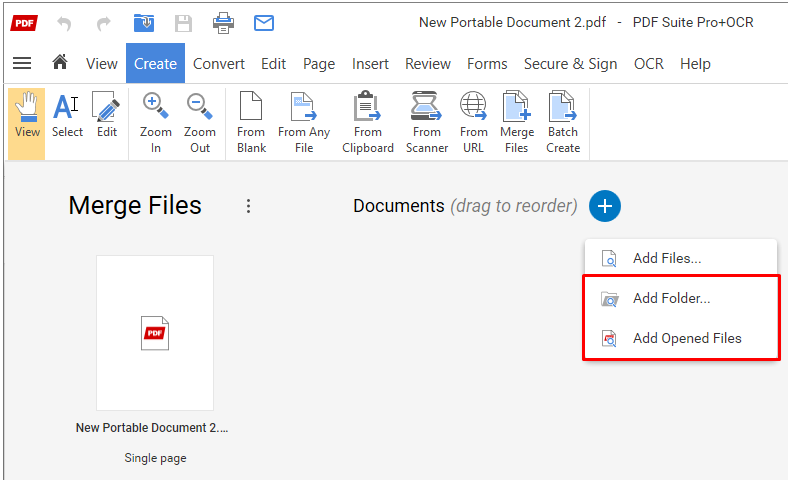Click the 'Single page' label
788x480 pixels.
coord(155,458)
